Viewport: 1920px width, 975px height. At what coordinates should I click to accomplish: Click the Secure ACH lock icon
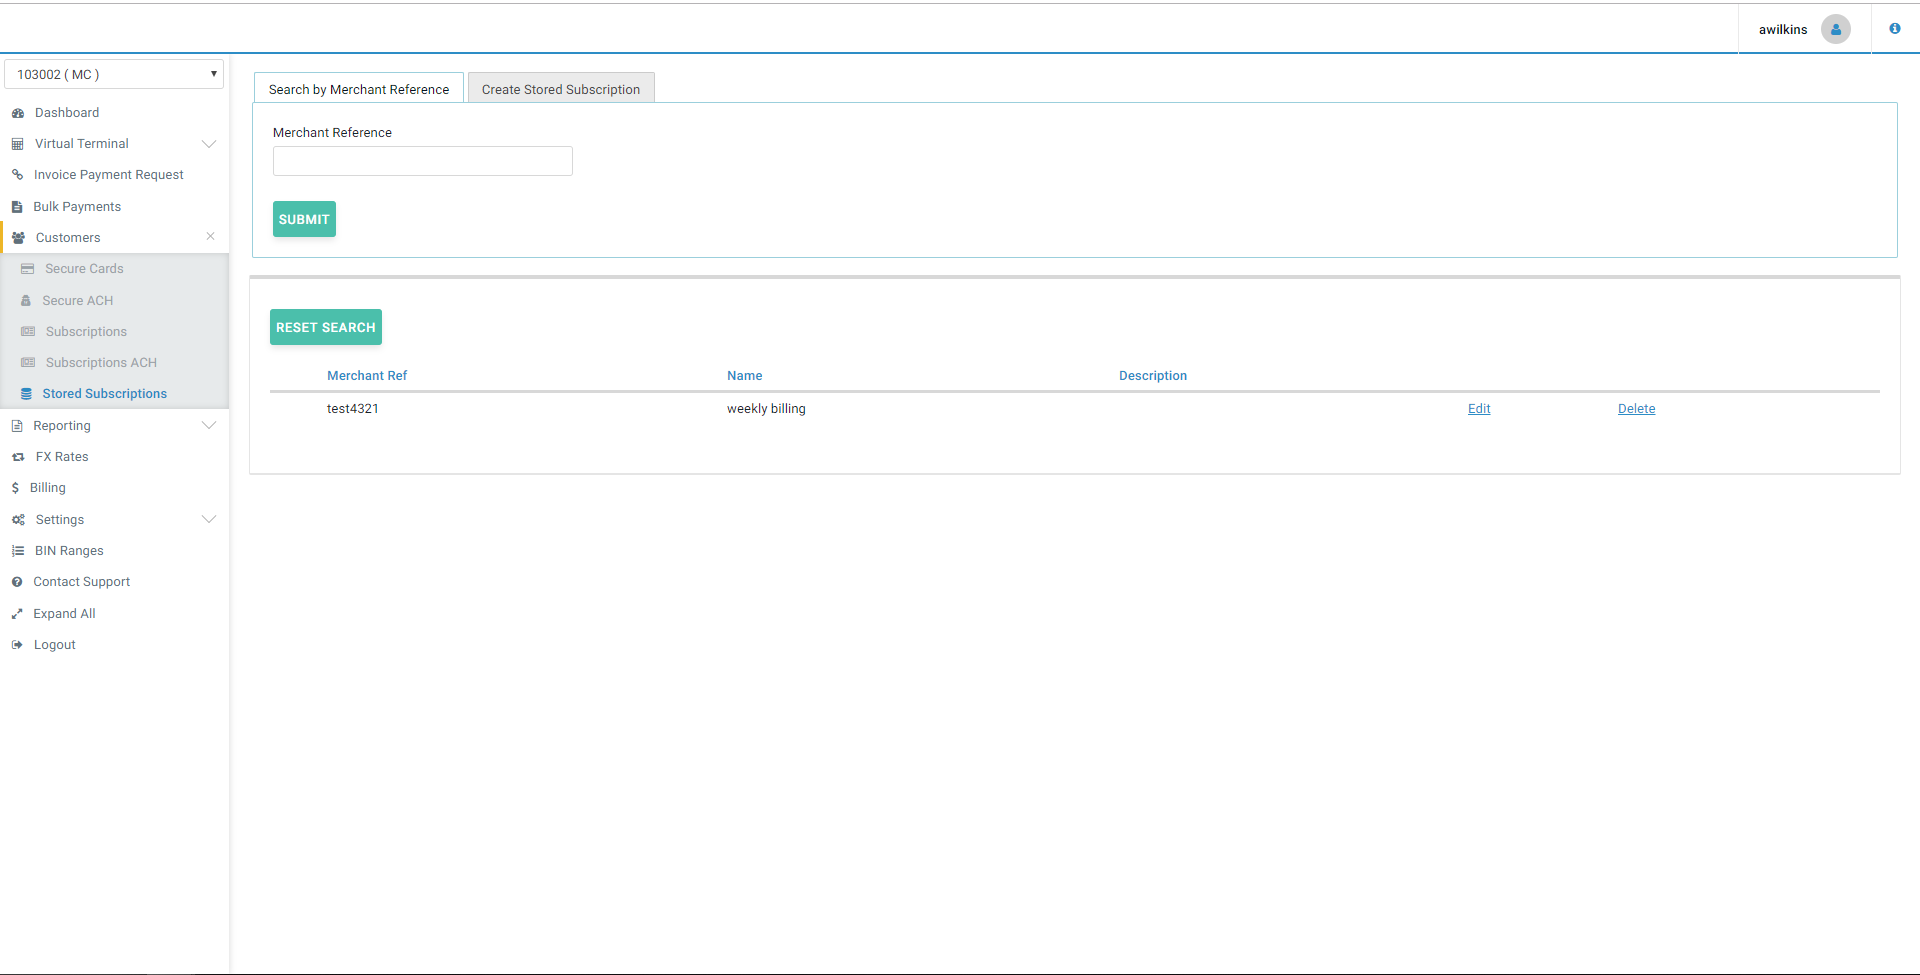(x=26, y=301)
